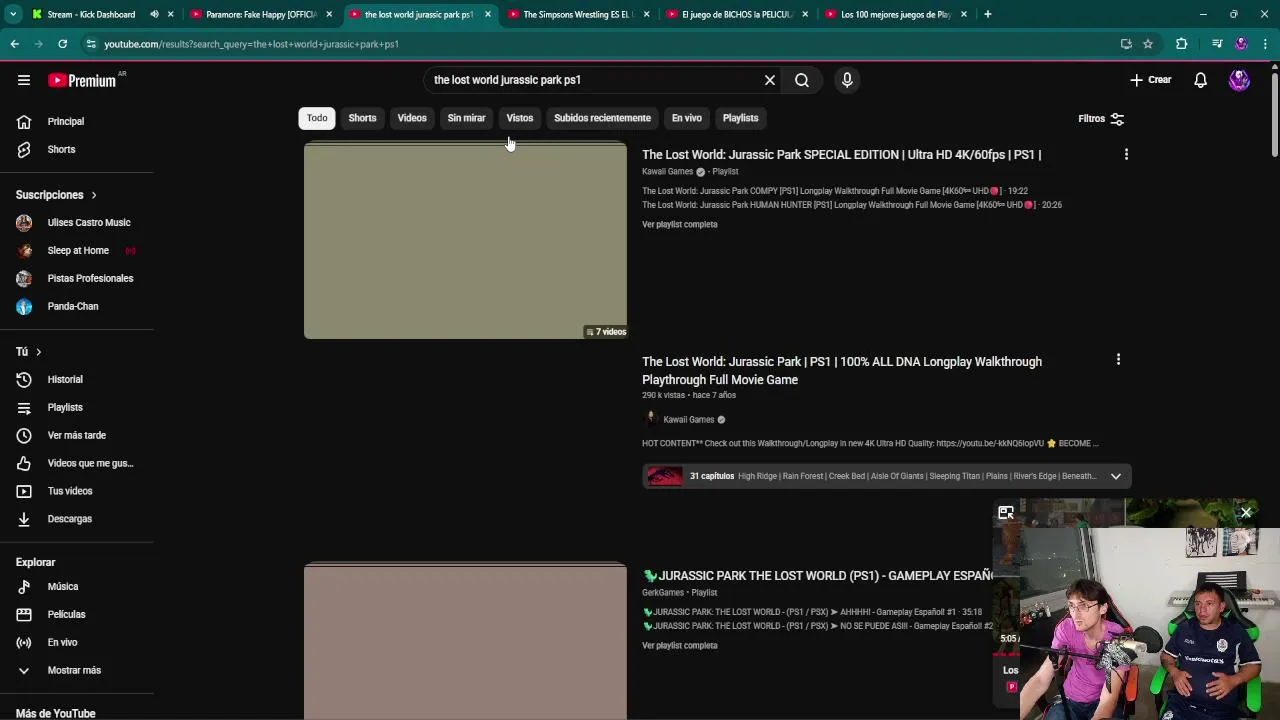
Task: Switch to Los 100 mejores juegos tab
Action: point(895,14)
